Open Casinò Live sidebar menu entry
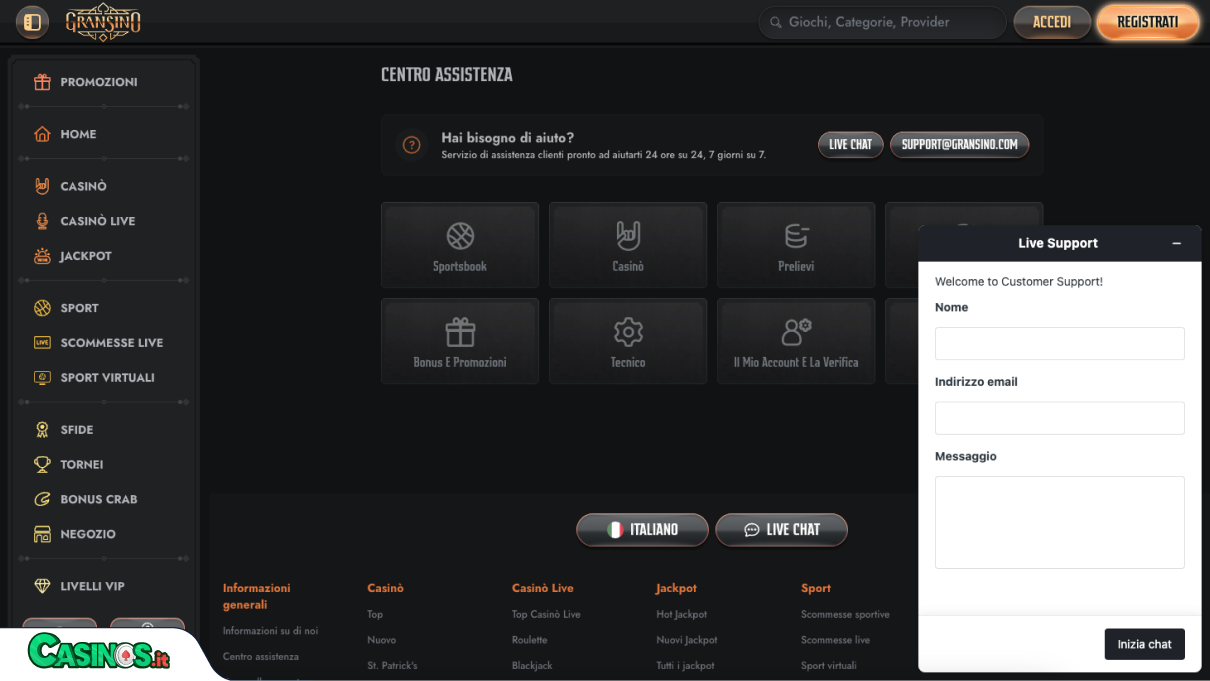Screen dimensions: 1210x681 pyautogui.click(x=98, y=221)
